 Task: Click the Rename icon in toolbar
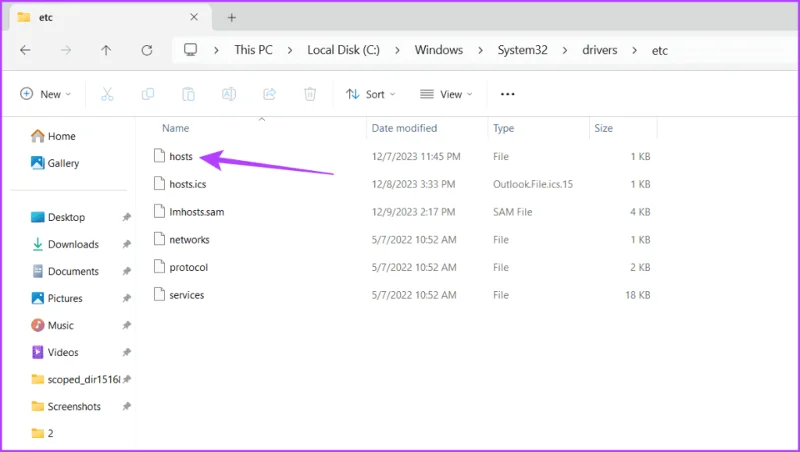(229, 94)
